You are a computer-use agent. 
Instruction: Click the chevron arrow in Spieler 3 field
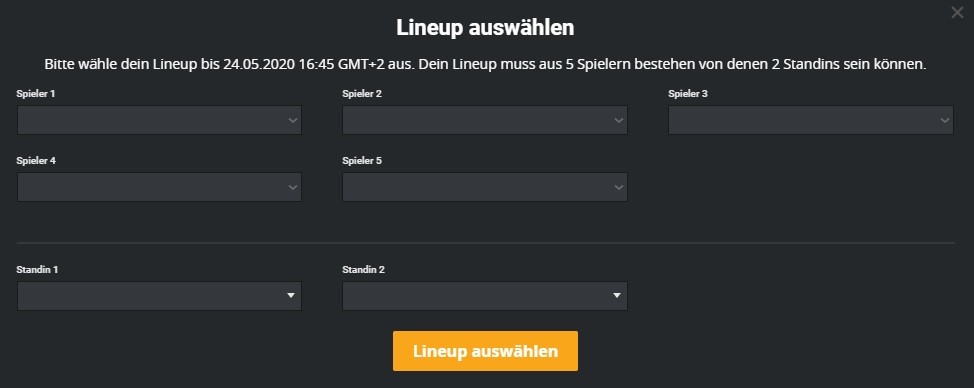[x=945, y=120]
